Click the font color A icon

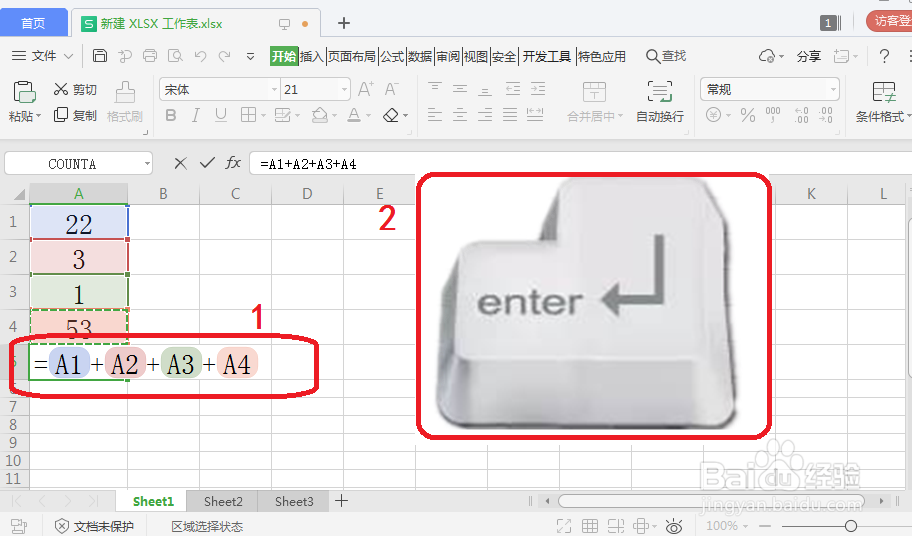pyautogui.click(x=354, y=115)
